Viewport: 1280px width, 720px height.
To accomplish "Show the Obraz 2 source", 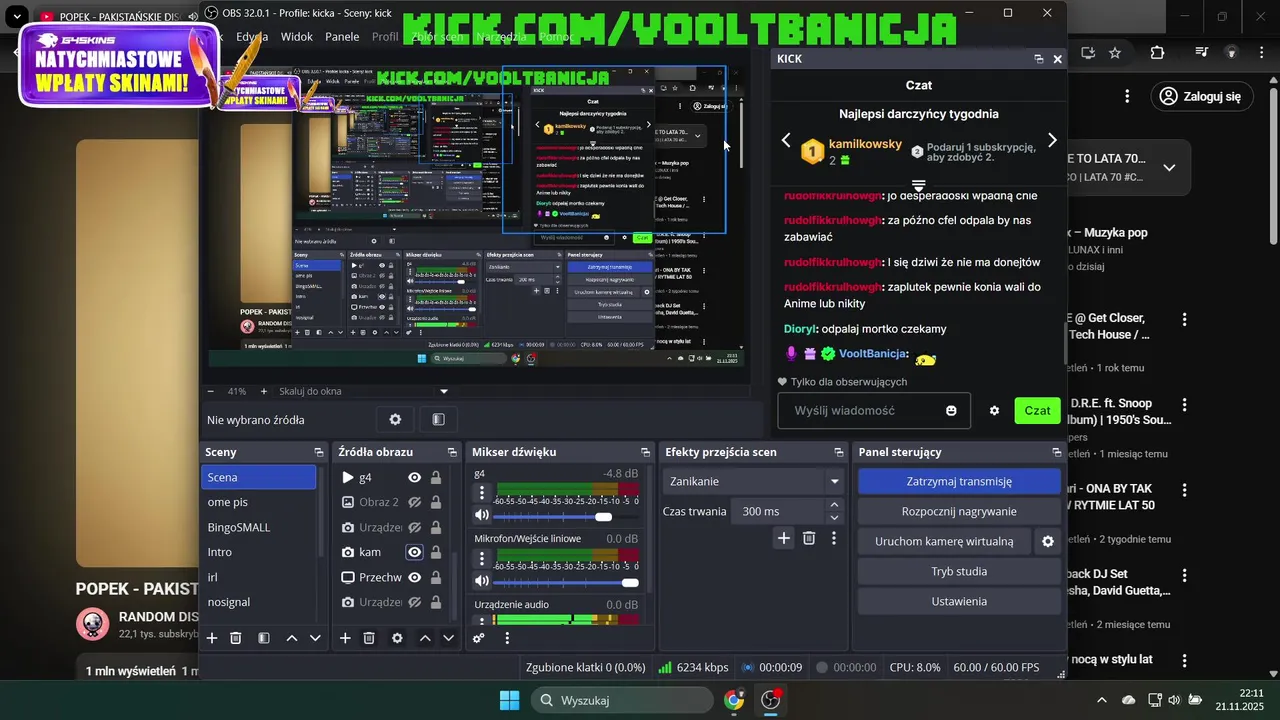I will (414, 502).
